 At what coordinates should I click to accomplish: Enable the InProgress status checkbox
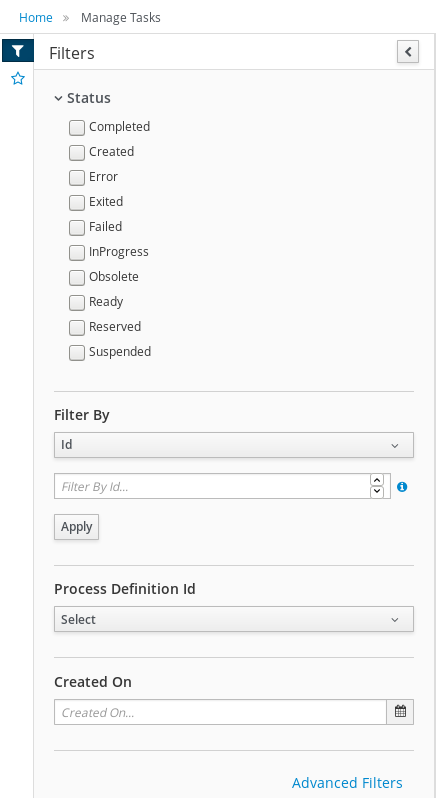(x=77, y=252)
